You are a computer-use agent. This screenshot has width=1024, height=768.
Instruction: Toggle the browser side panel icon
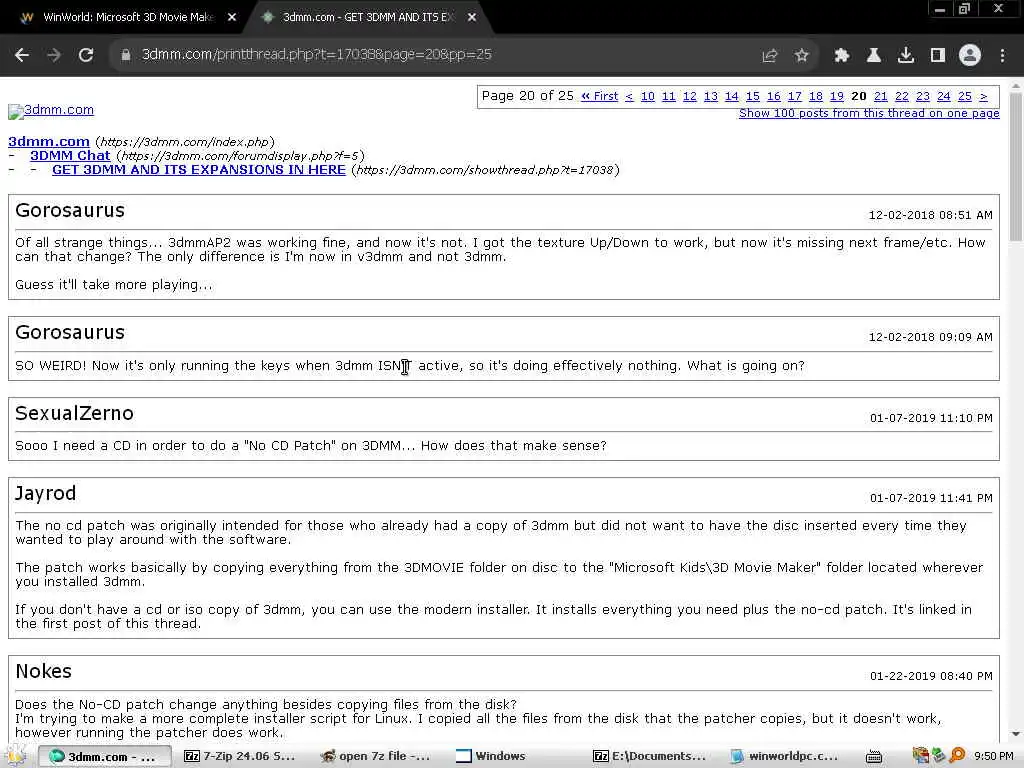pos(938,56)
